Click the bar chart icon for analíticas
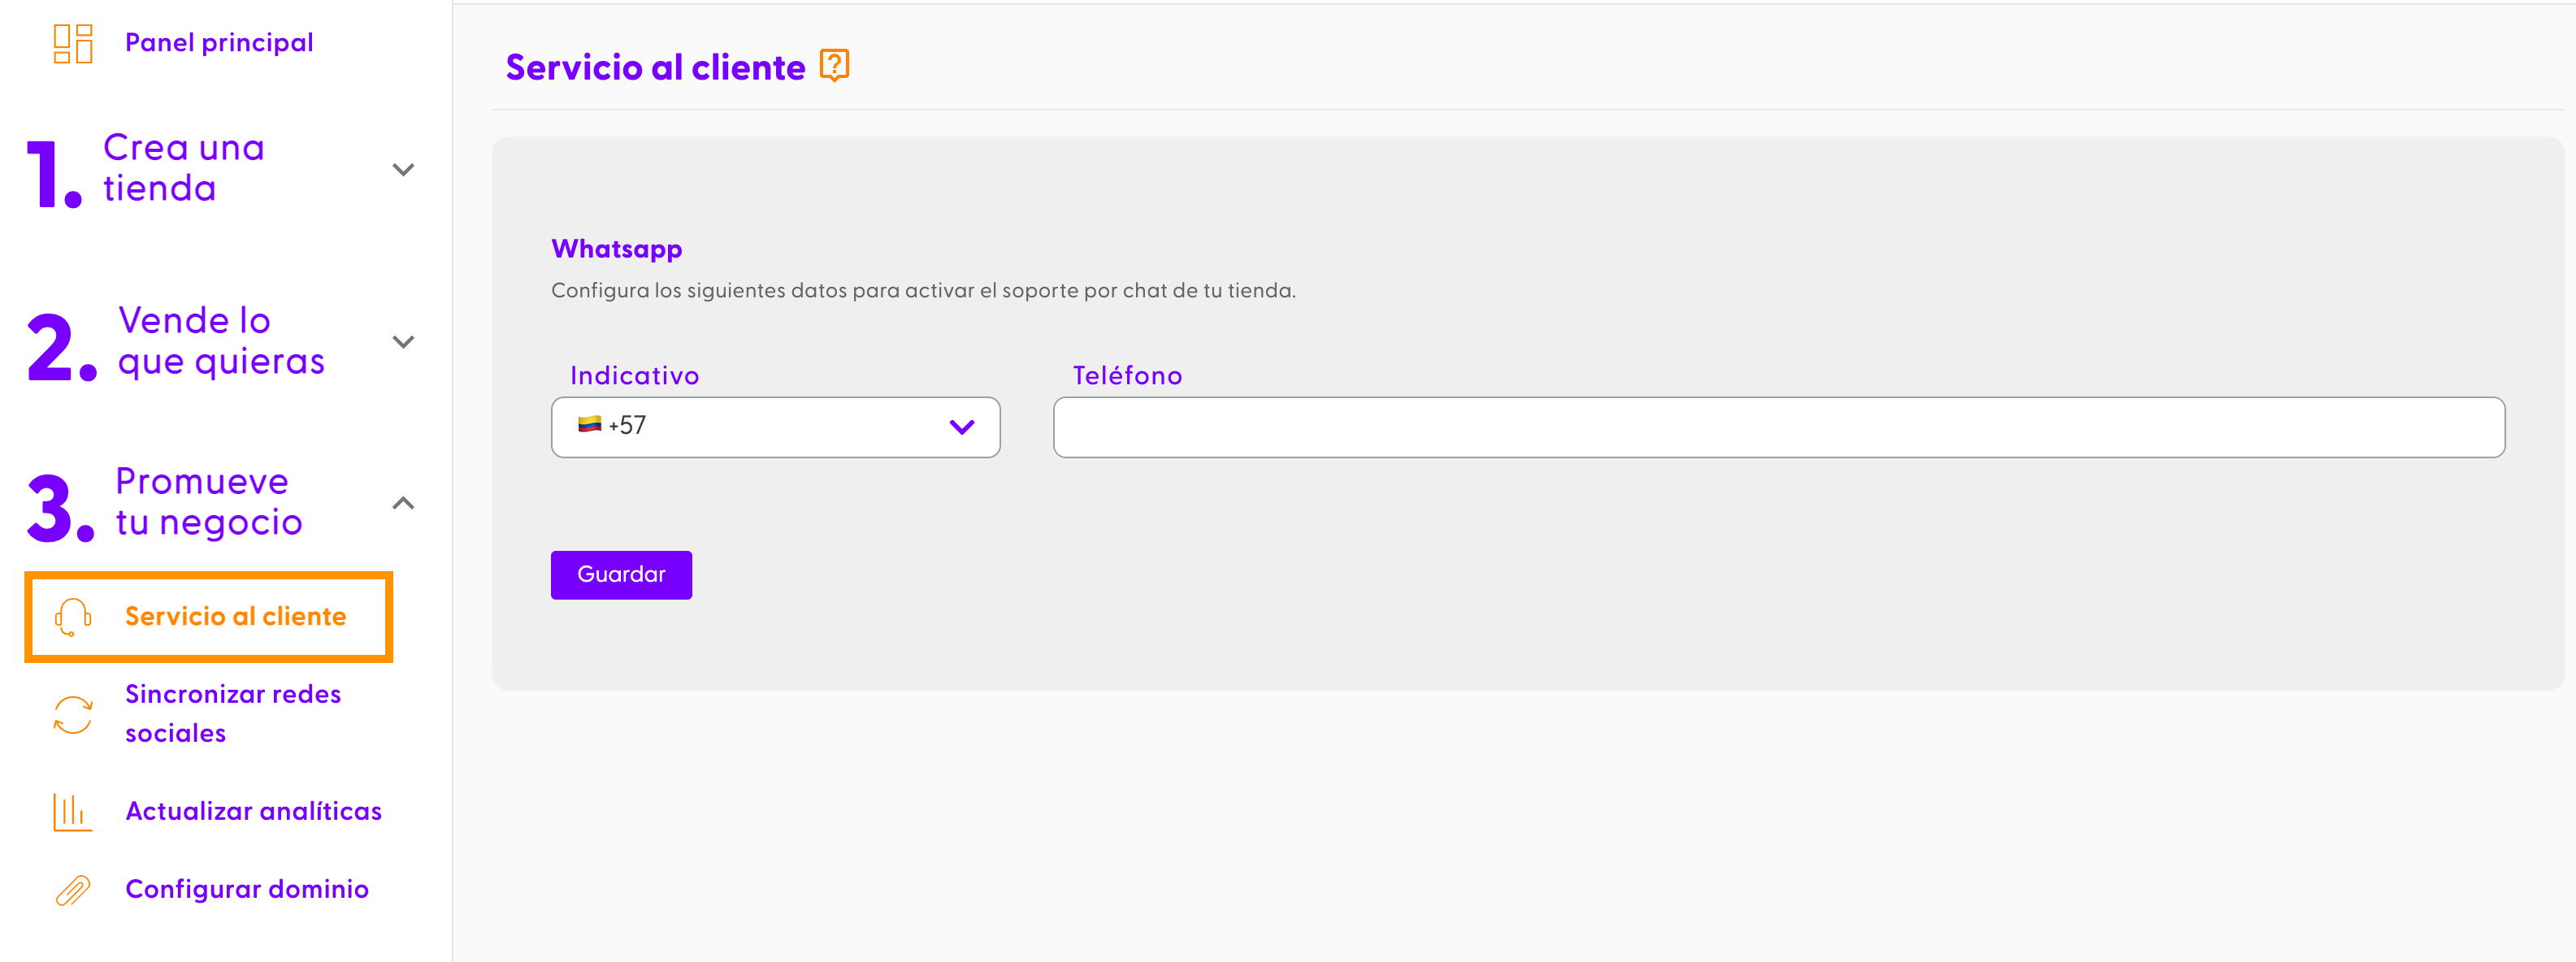 (x=73, y=811)
